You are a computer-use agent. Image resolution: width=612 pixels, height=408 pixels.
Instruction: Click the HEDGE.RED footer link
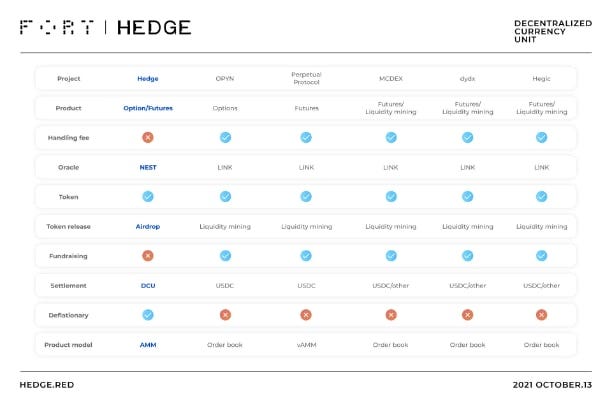point(47,385)
